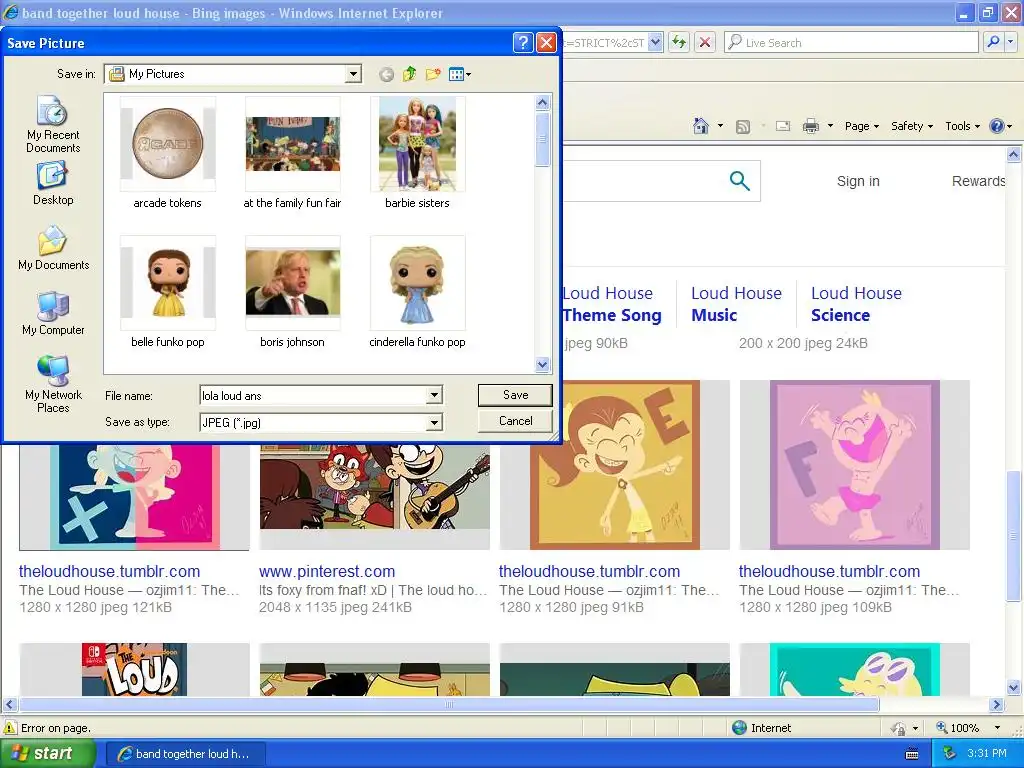1024x768 pixels.
Task: Open the Print options dropdown arrow
Action: (830, 126)
